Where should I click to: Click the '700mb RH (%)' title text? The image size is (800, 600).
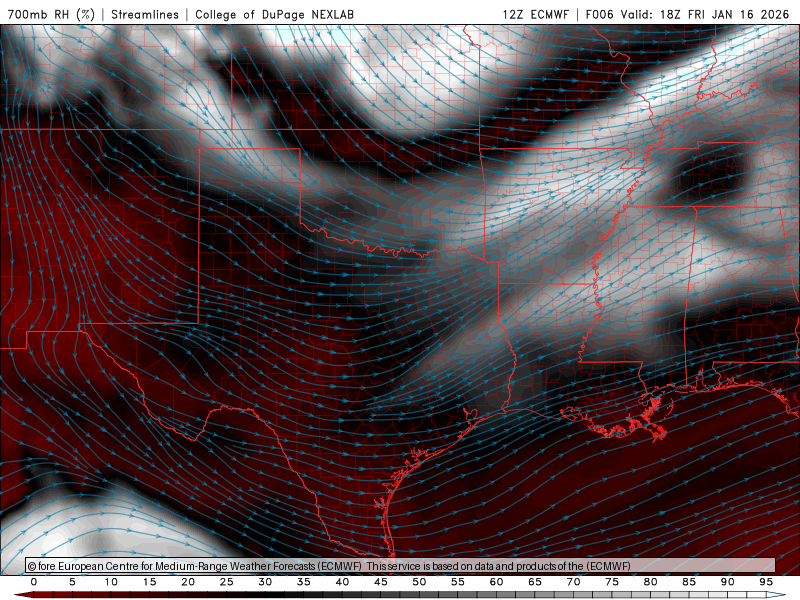pos(52,14)
